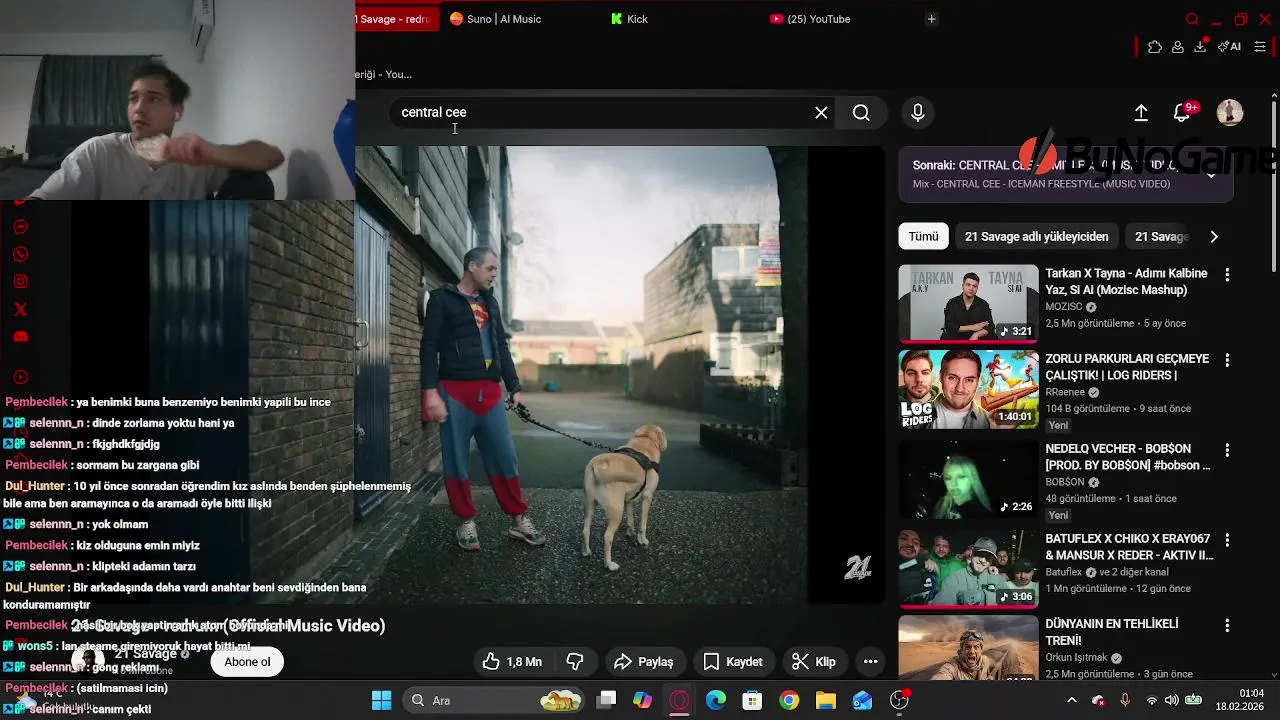This screenshot has height=720, width=1280.
Task: Select the Tümü filter chip
Action: (x=923, y=237)
